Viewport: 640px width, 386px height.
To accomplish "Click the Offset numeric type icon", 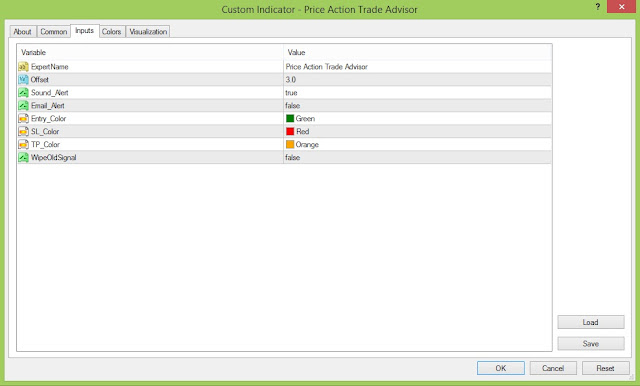I will (23, 80).
